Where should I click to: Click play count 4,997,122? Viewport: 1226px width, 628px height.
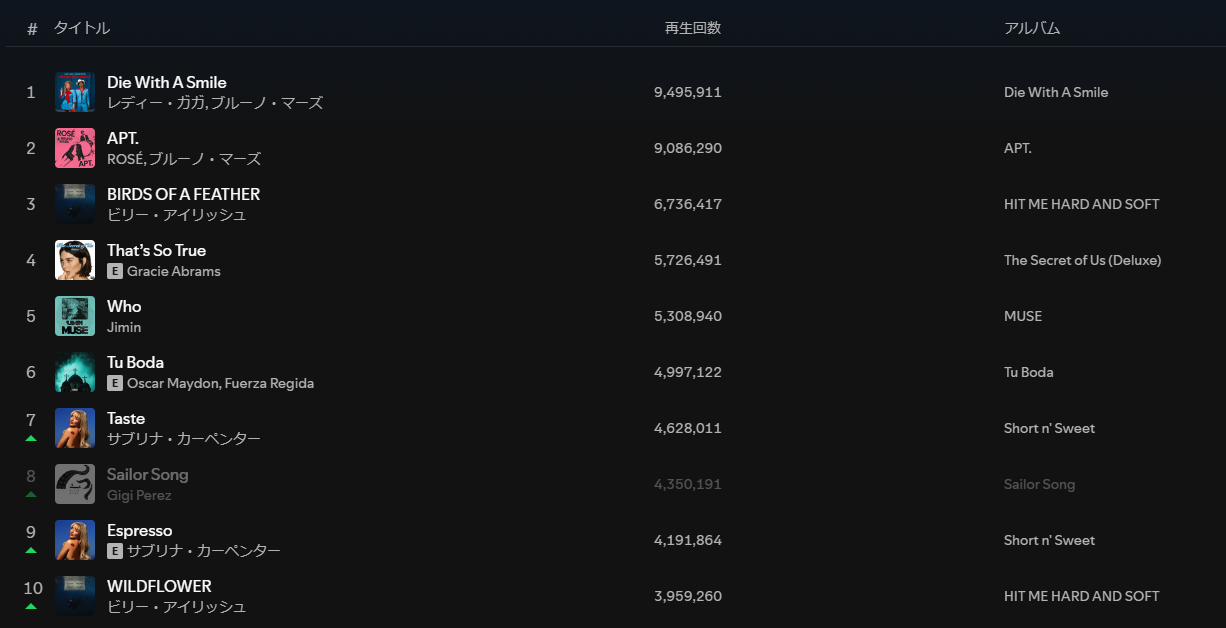688,372
